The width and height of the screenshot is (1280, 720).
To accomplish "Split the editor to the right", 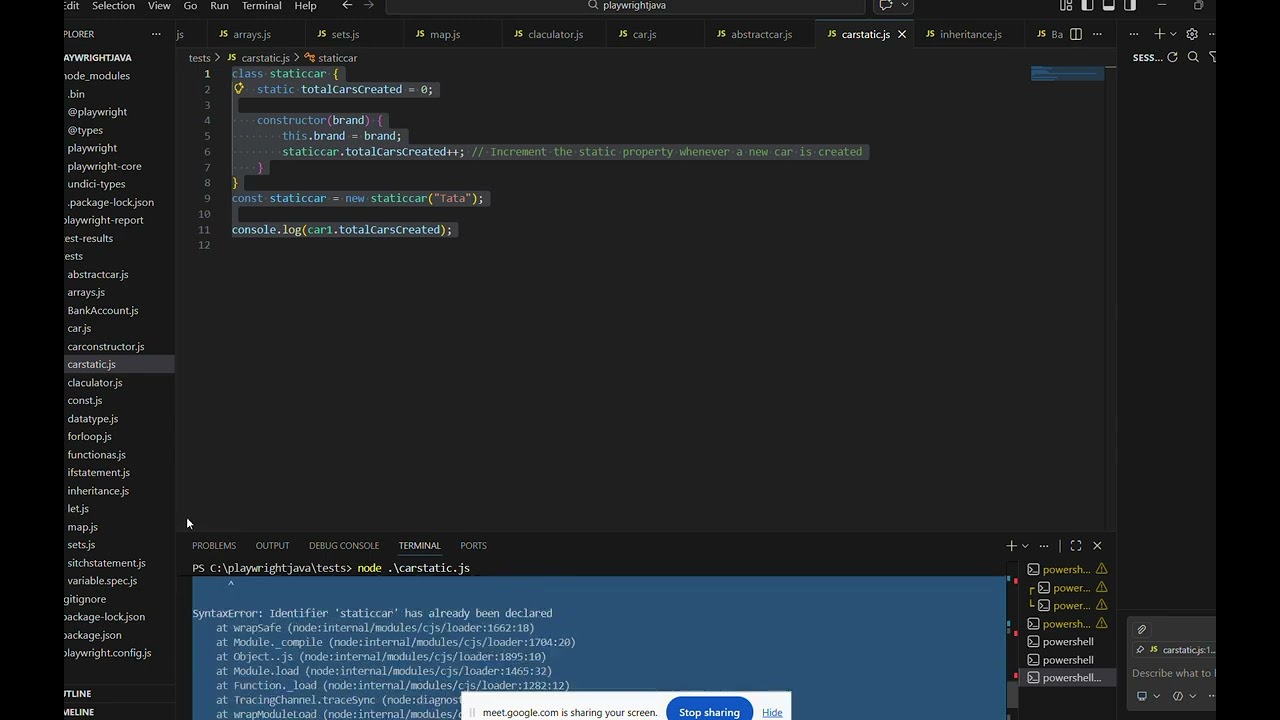I will point(1076,34).
